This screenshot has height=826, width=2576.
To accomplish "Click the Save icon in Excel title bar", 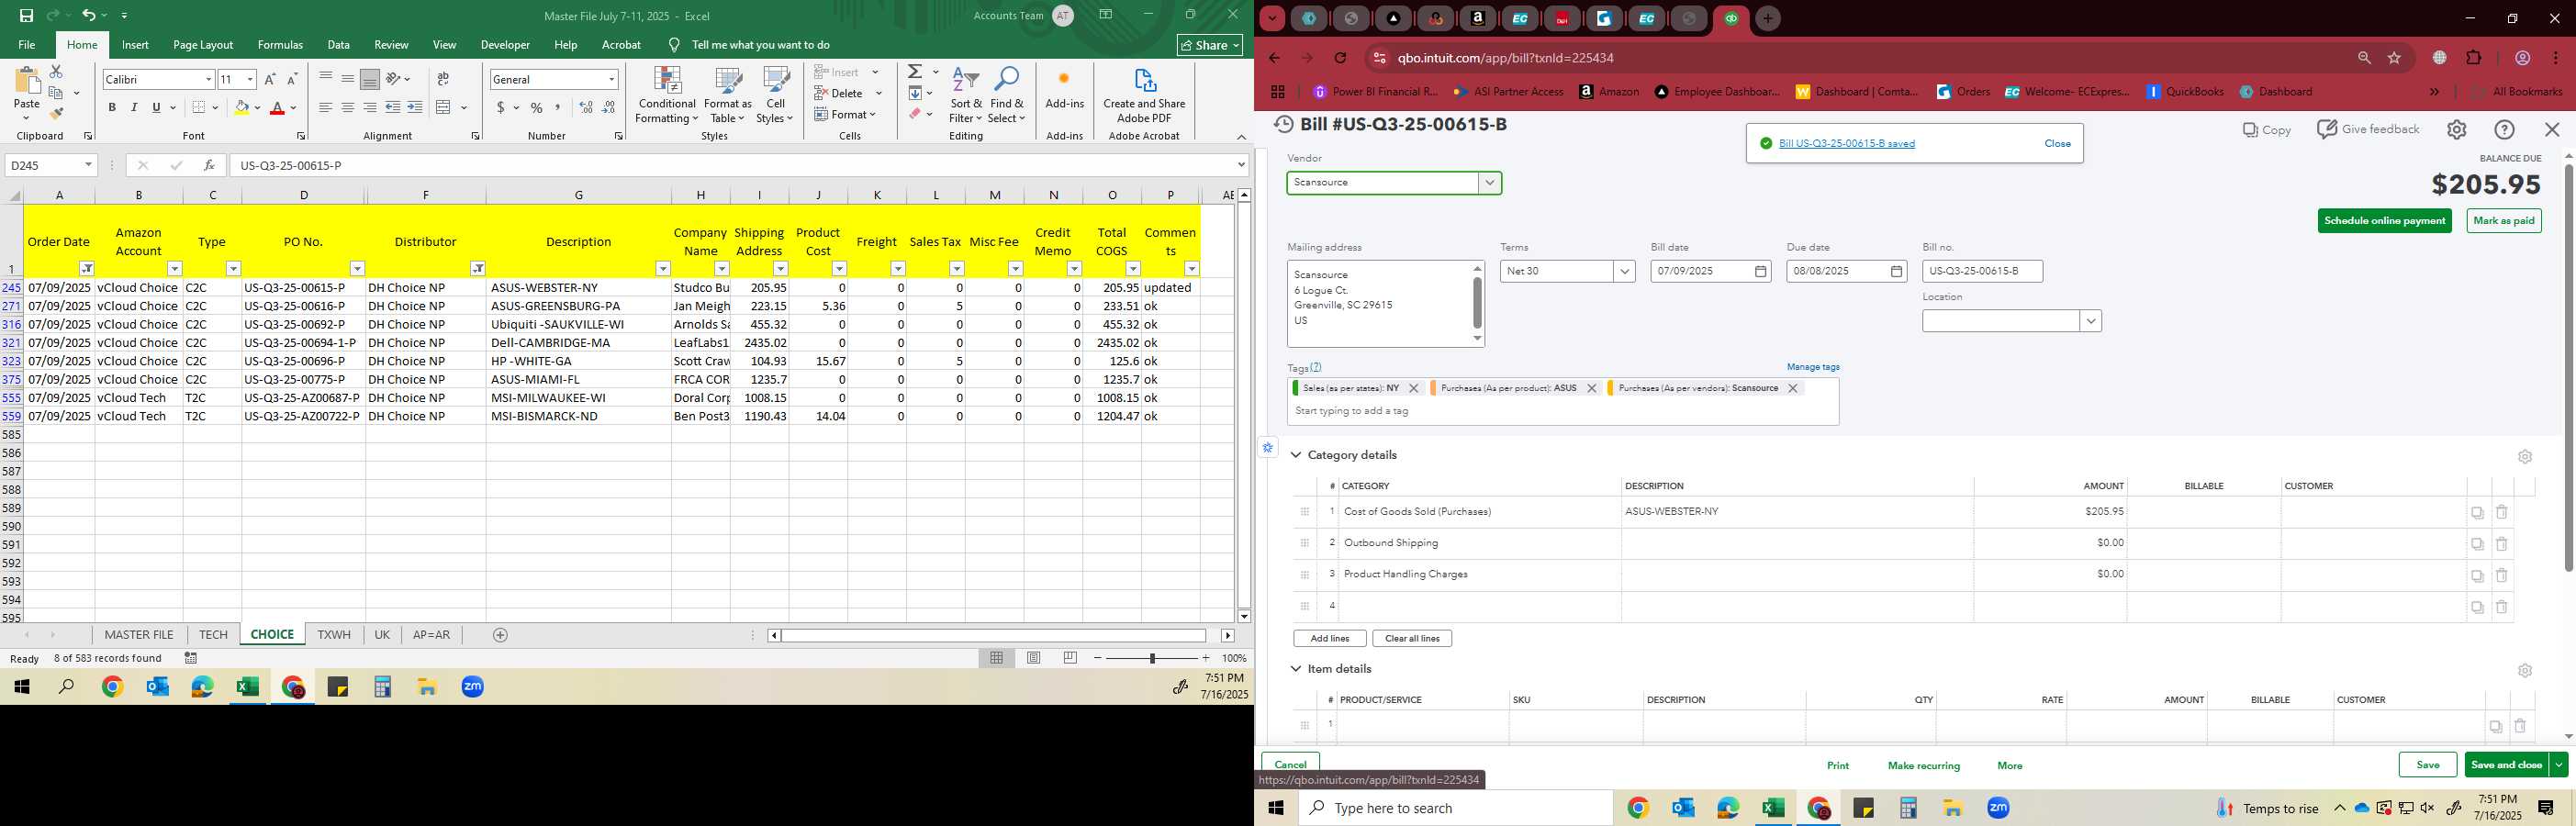I will click(27, 15).
